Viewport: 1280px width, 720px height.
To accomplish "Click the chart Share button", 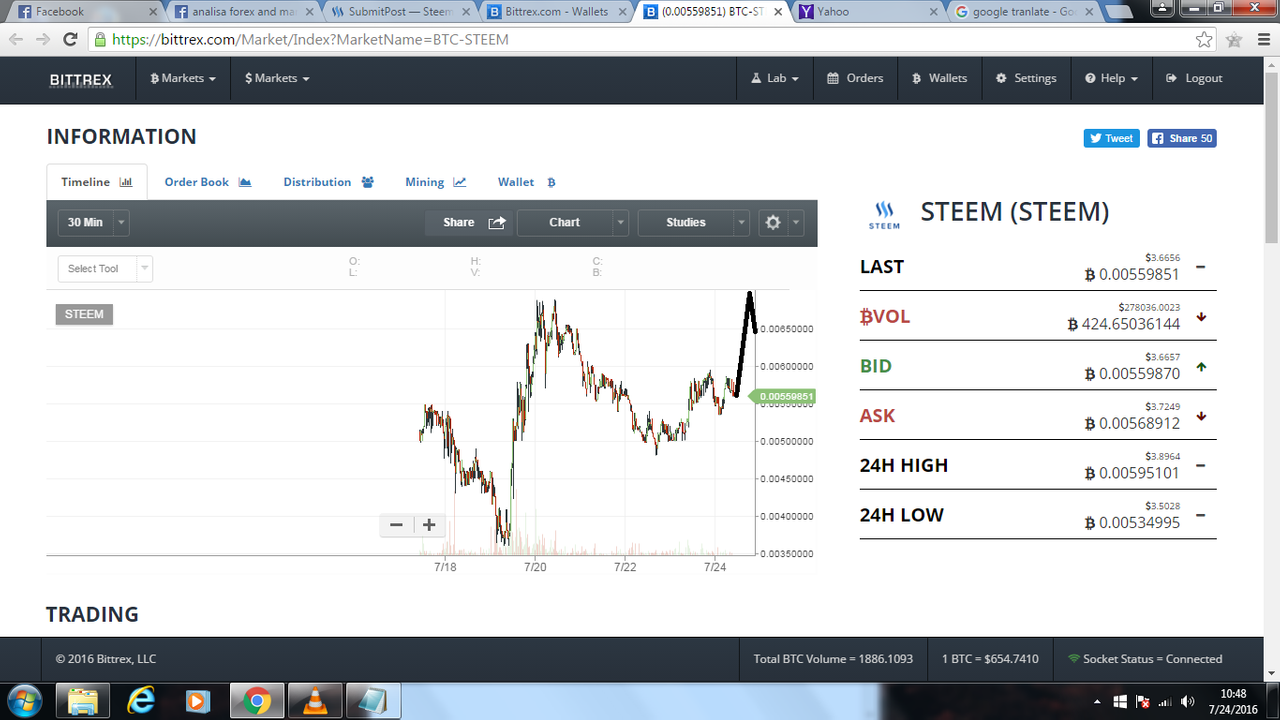I will (470, 222).
